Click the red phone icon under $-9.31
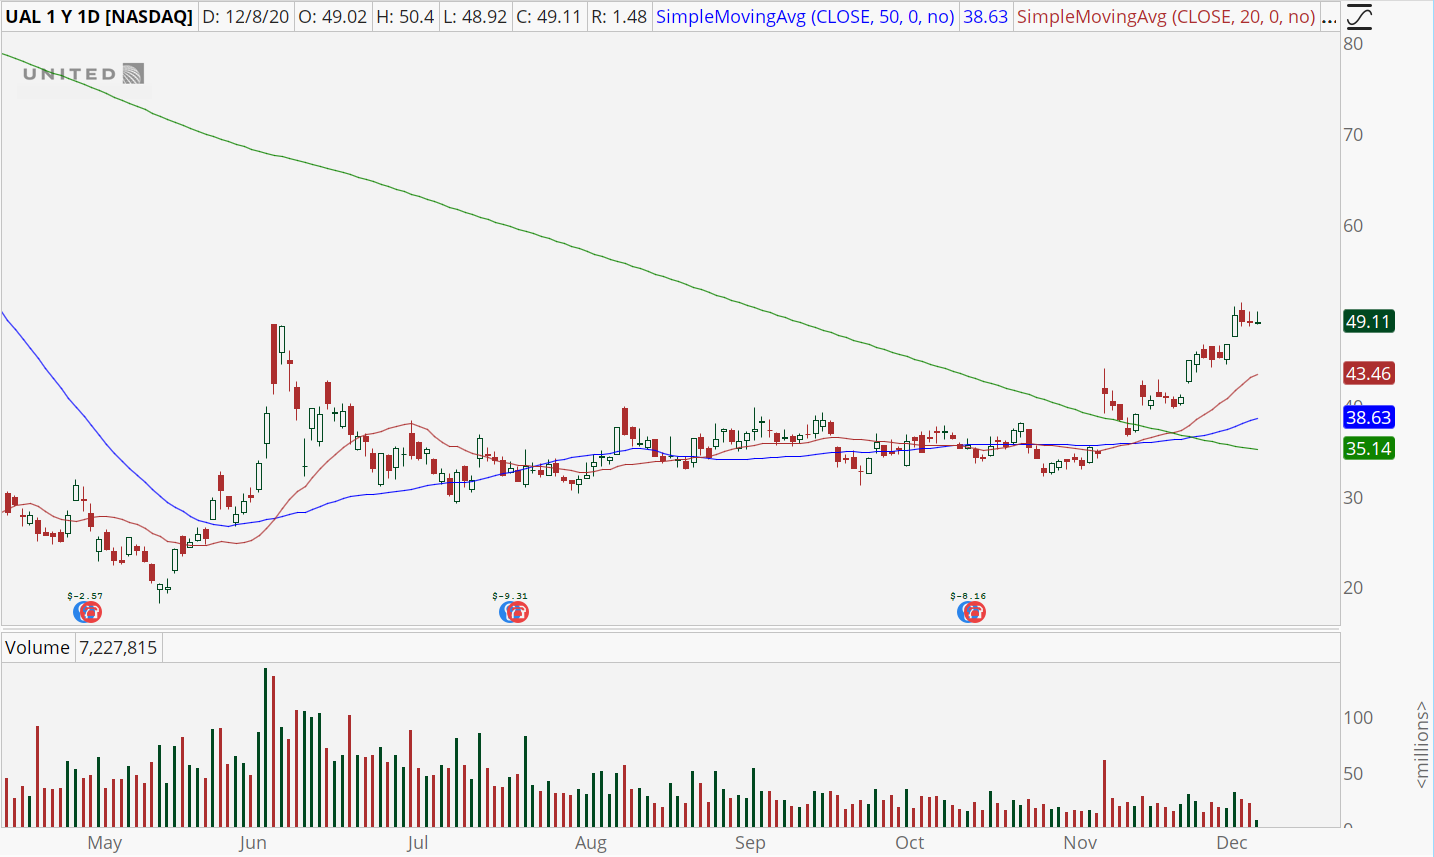 click(x=517, y=612)
